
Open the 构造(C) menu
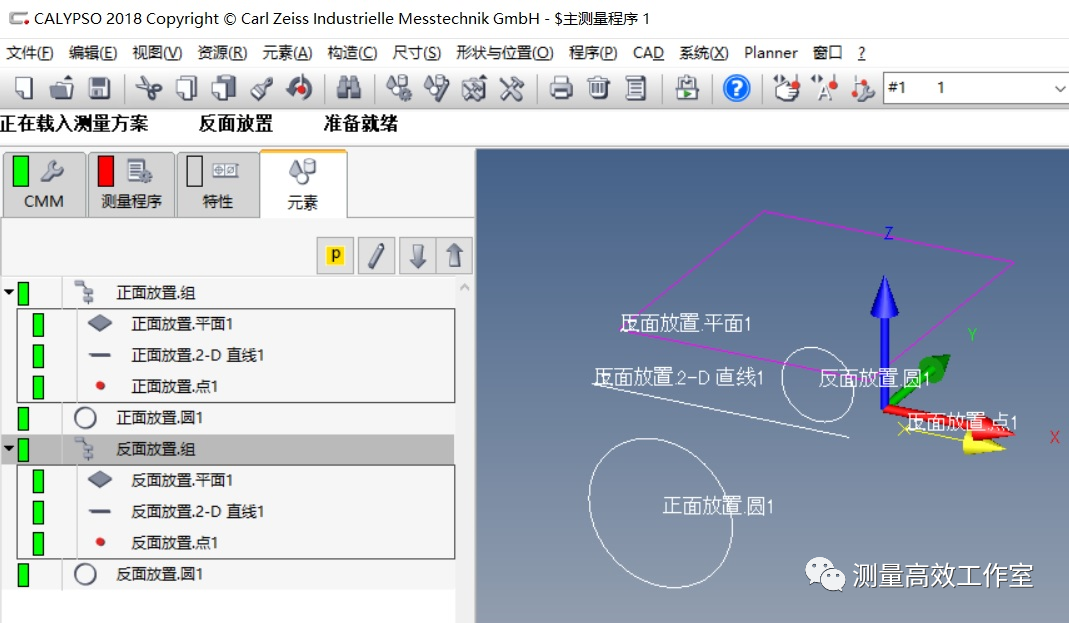tap(352, 53)
